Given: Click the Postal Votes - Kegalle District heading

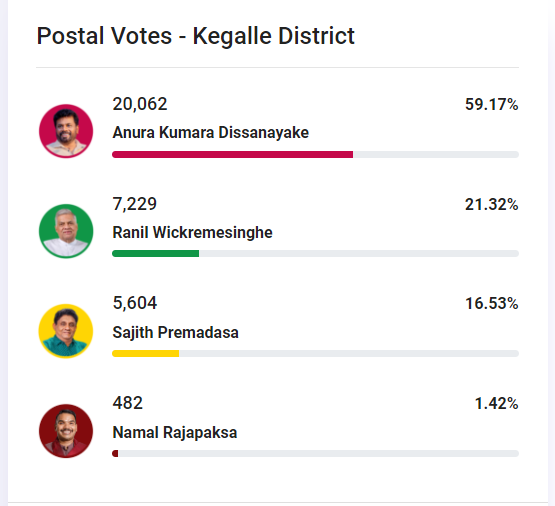Looking at the screenshot, I should 196,36.
